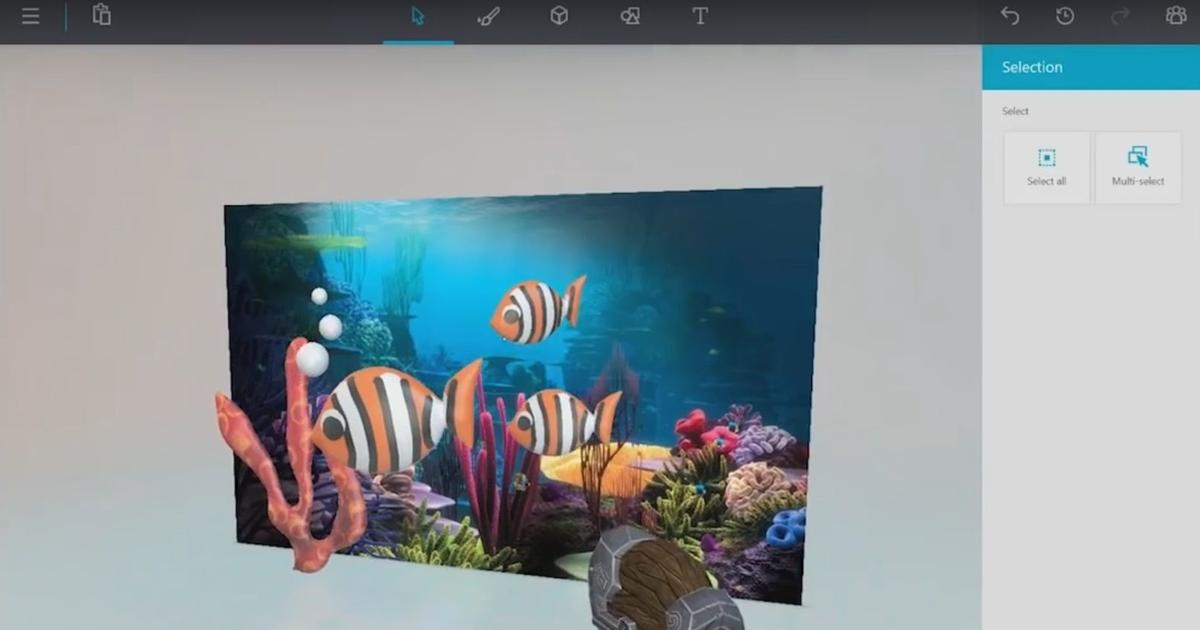
Task: Enable Multi-select mode
Action: click(1138, 167)
